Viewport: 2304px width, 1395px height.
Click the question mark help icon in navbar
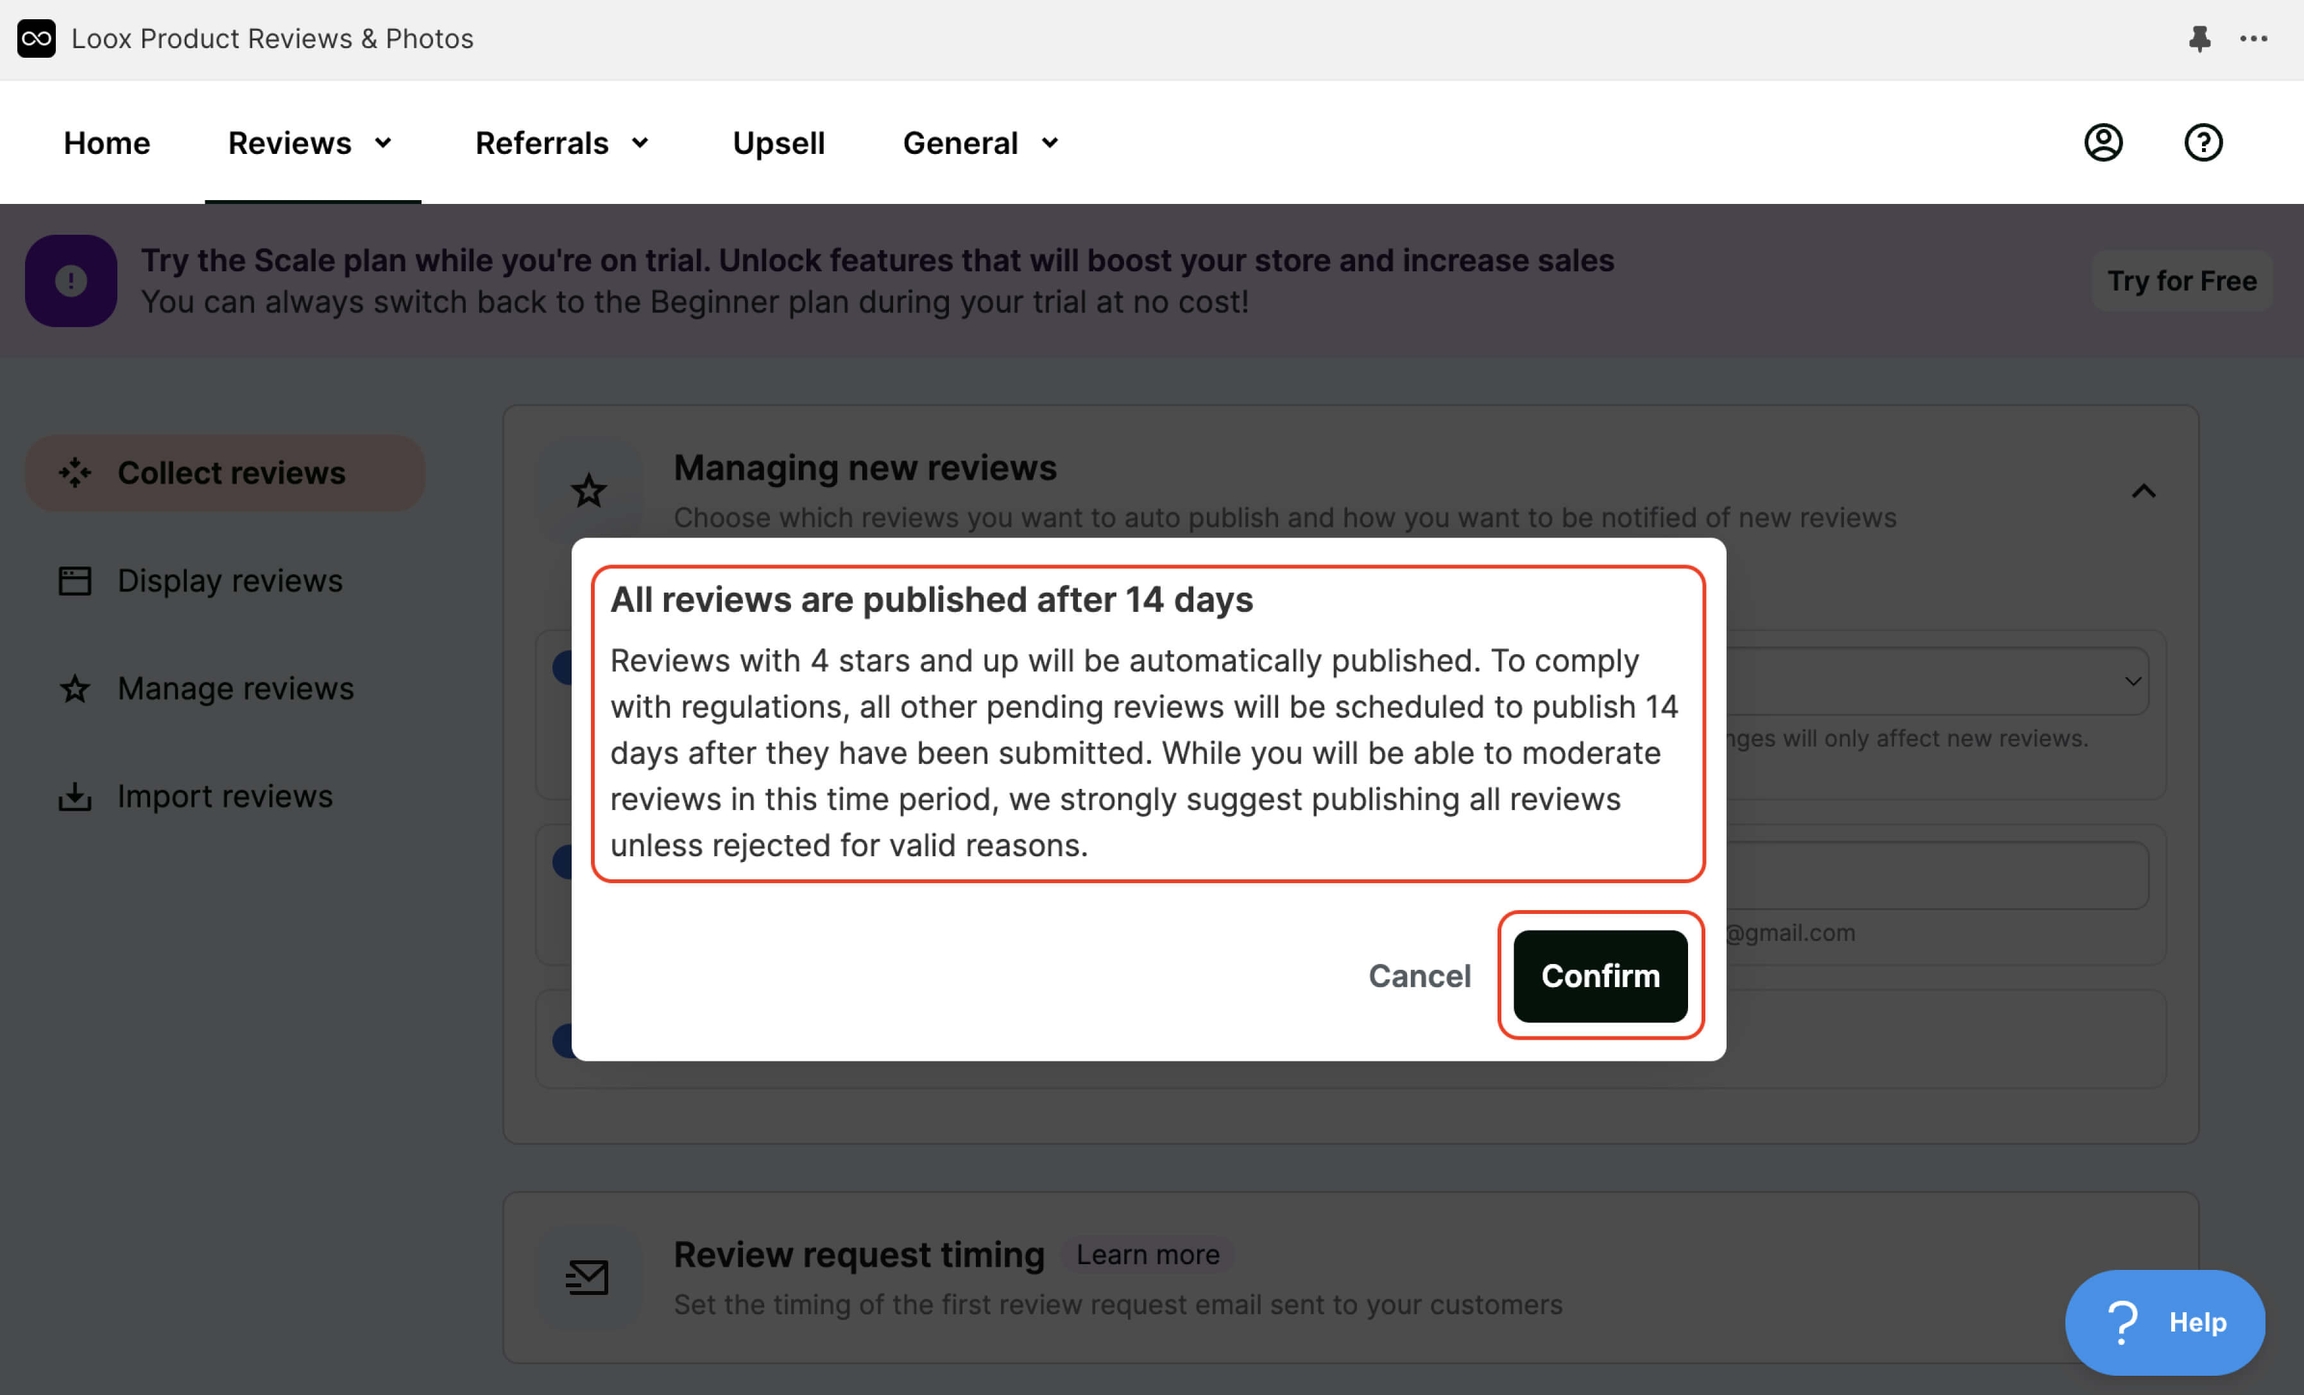(2202, 142)
